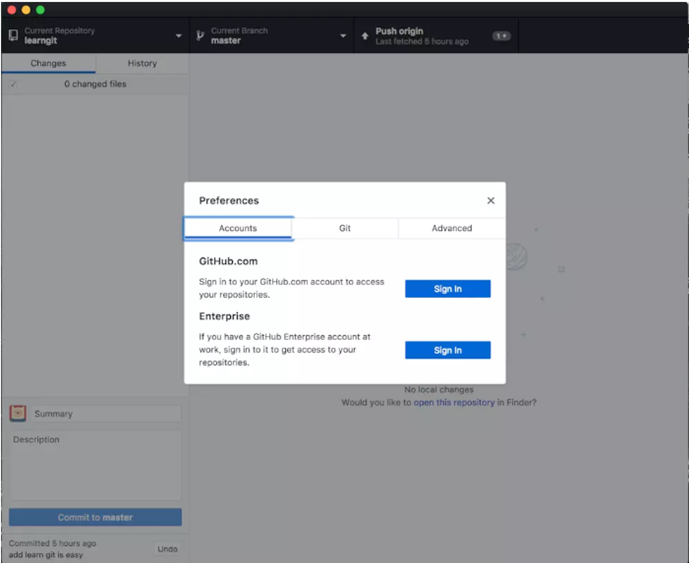
Task: Click the 'No local changes' text
Action: click(439, 389)
